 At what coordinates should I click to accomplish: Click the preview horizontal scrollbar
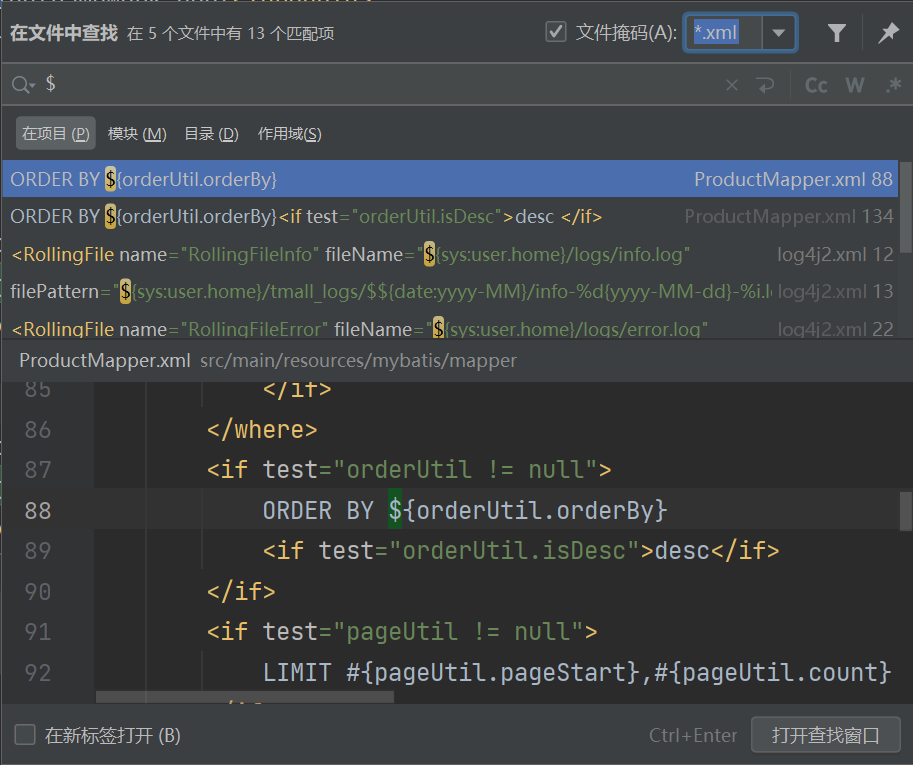pyautogui.click(x=245, y=697)
